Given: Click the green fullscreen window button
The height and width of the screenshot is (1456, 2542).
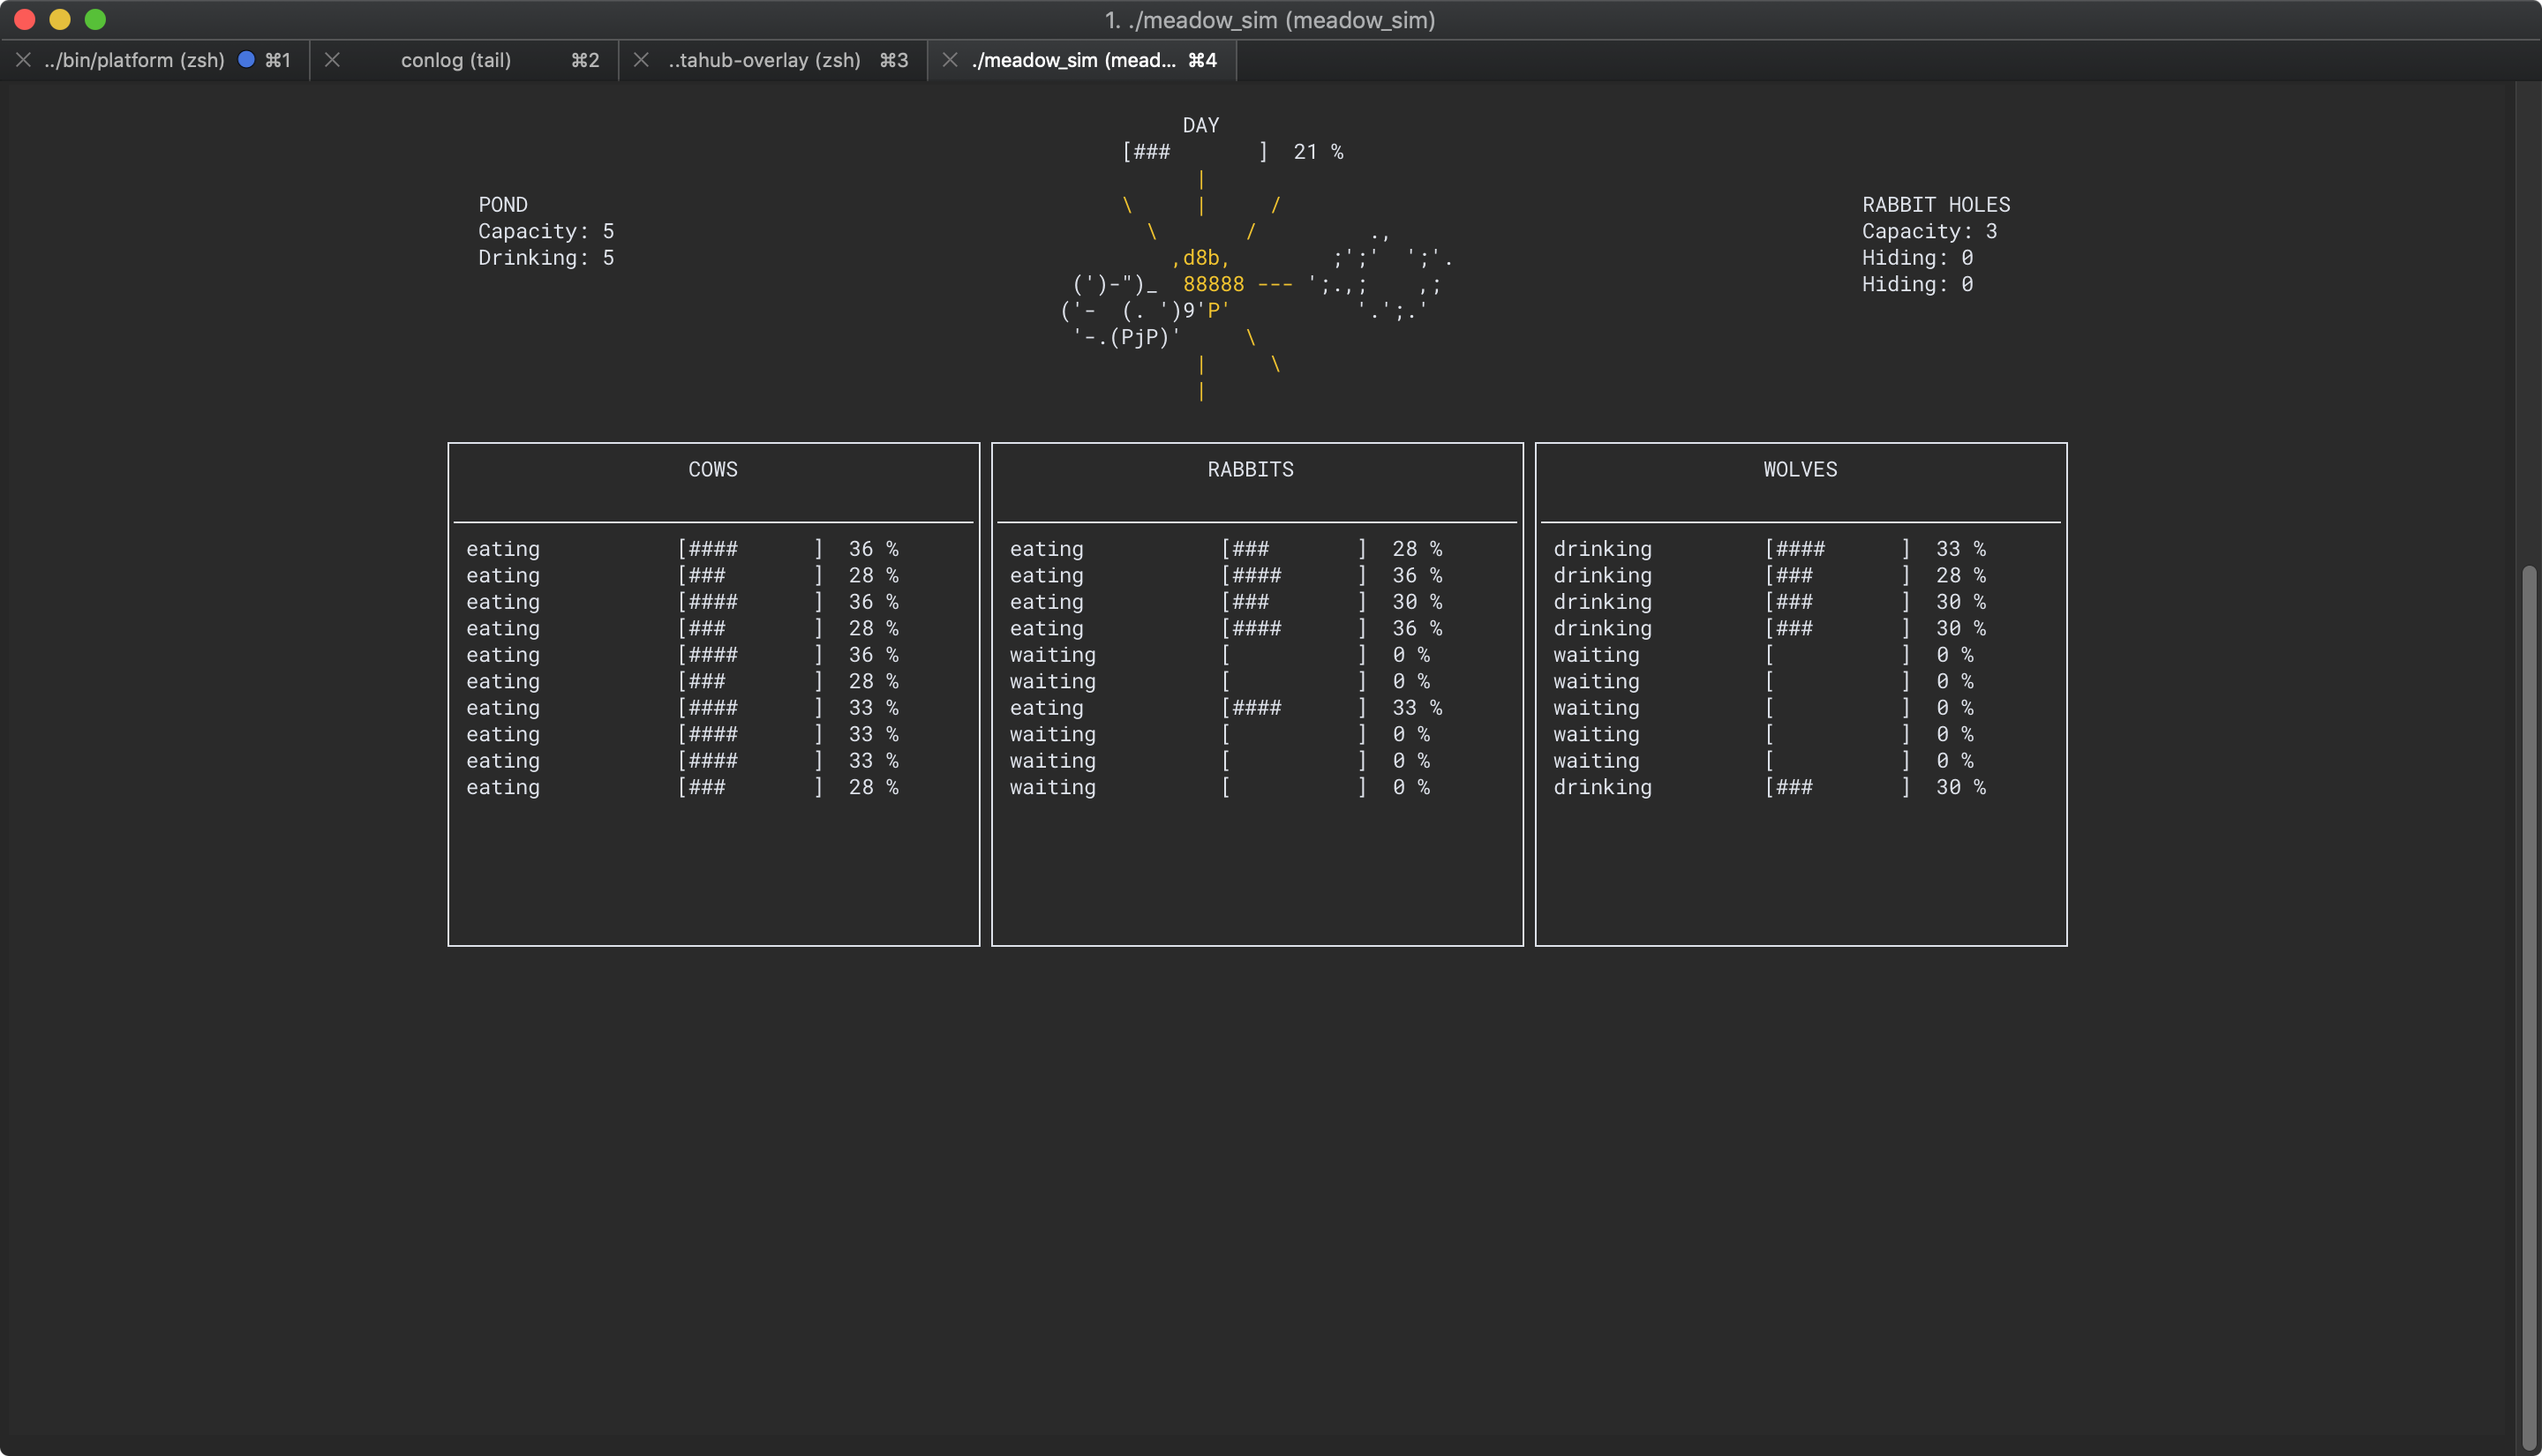Looking at the screenshot, I should (95, 19).
